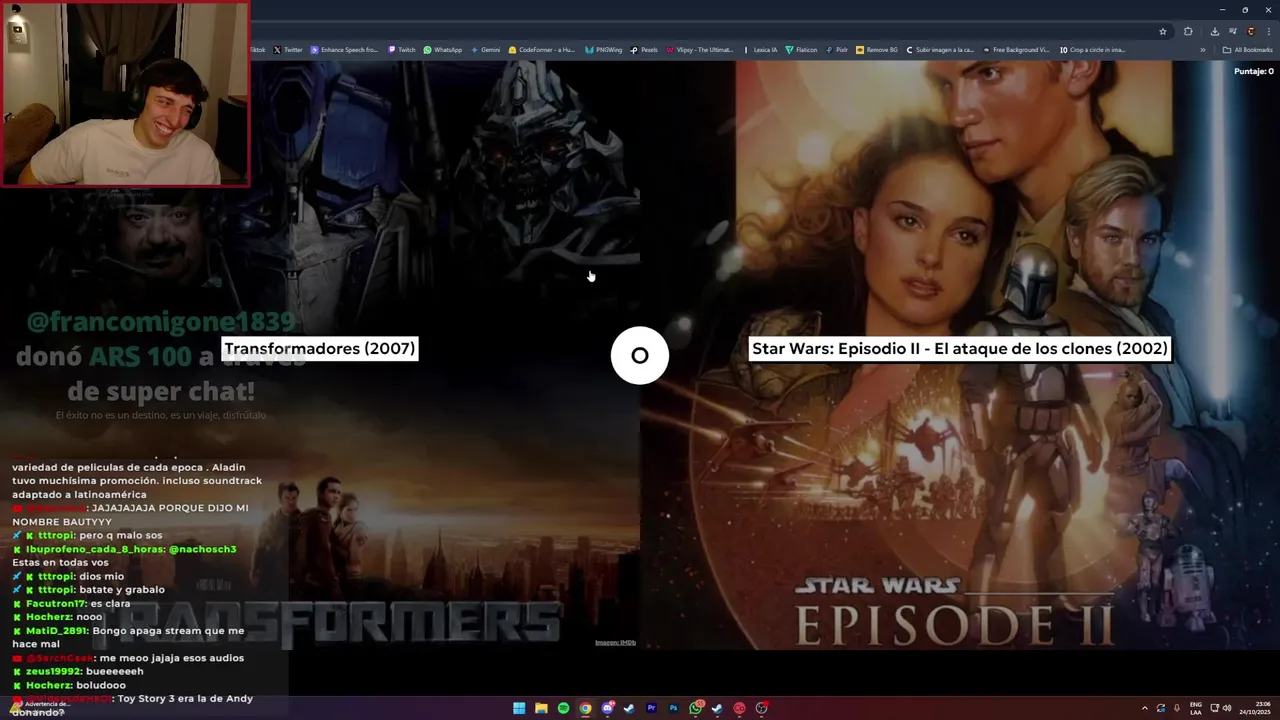This screenshot has width=1280, height=720.
Task: Open File Explorer from the taskbar
Action: point(541,708)
